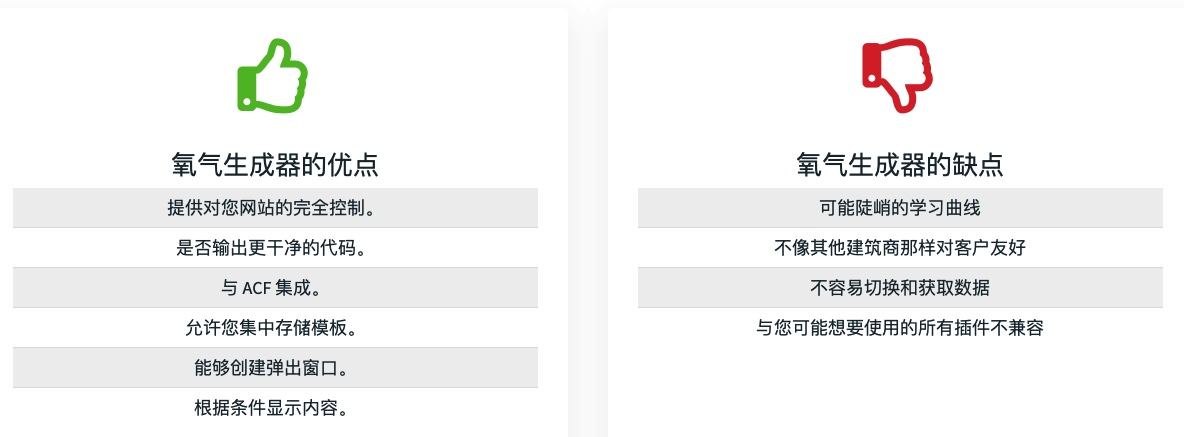The image size is (1184, 437).
Task: Click the word 模板 in the pros list
Action: (x=329, y=328)
